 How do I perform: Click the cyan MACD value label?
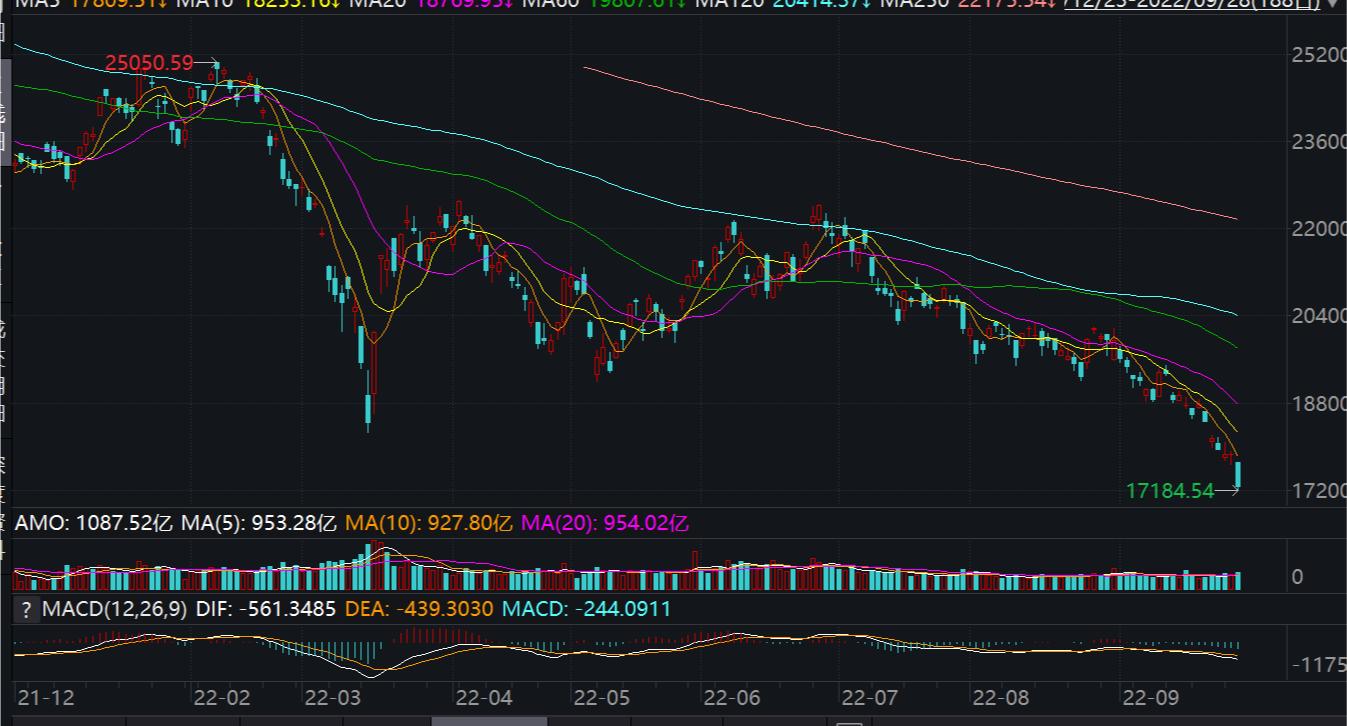click(x=586, y=609)
